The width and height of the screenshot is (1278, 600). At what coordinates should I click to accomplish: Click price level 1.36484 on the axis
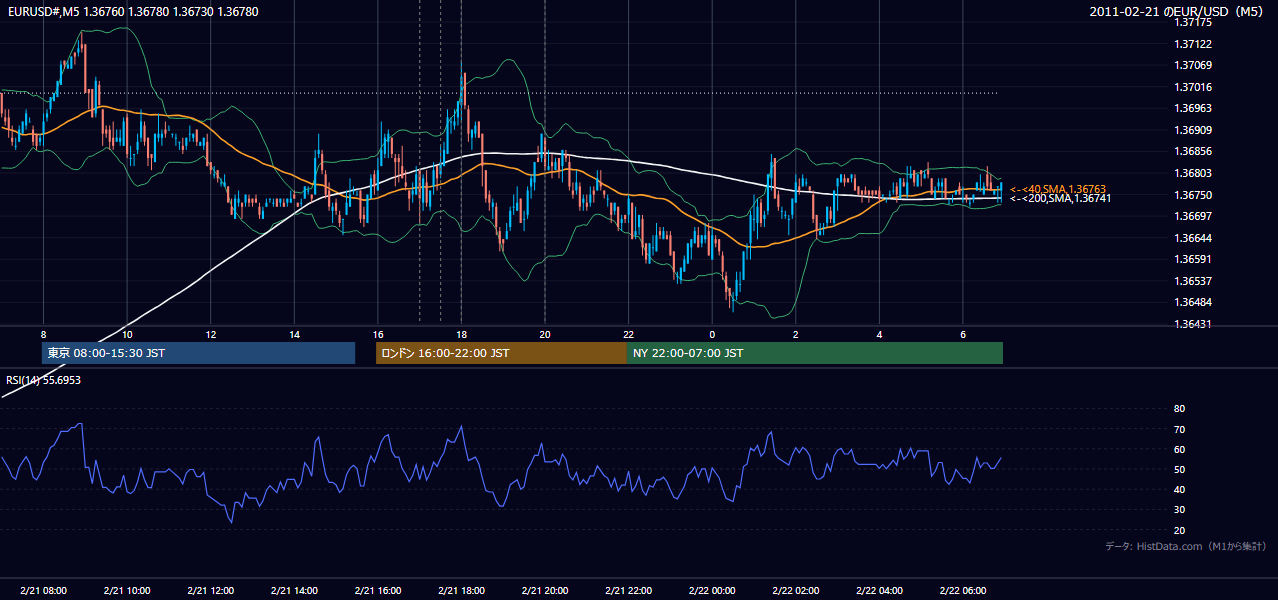(1192, 302)
